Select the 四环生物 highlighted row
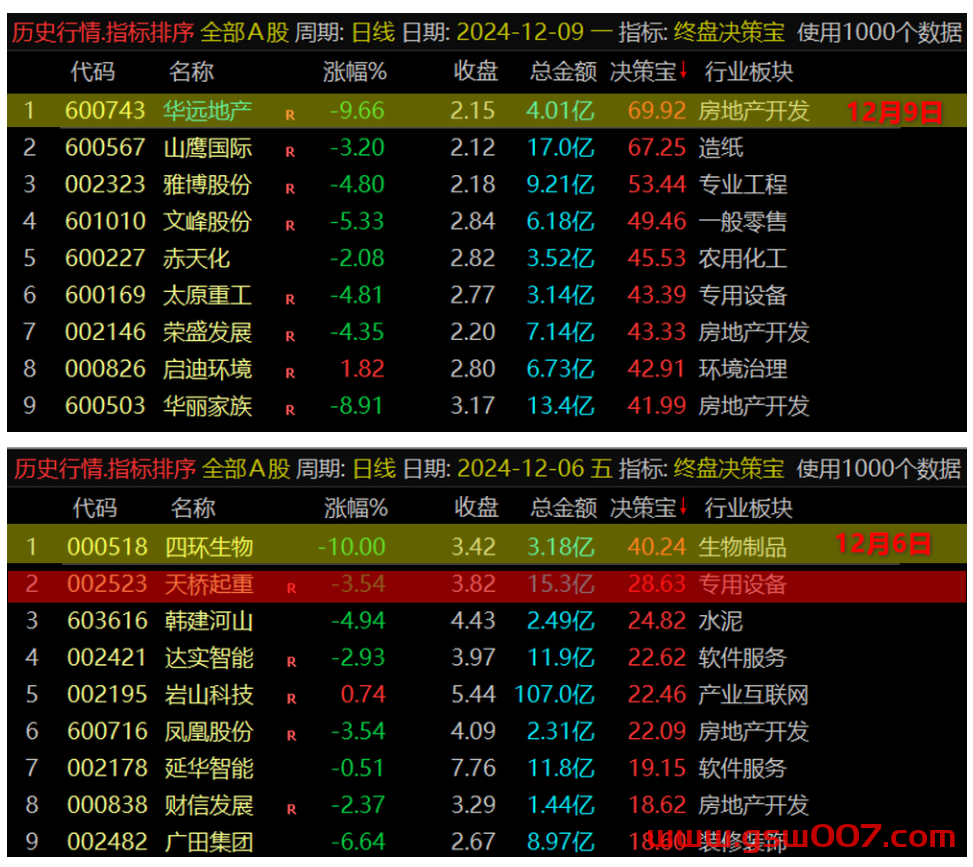Screen dimensions: 973x867 pyautogui.click(x=486, y=546)
